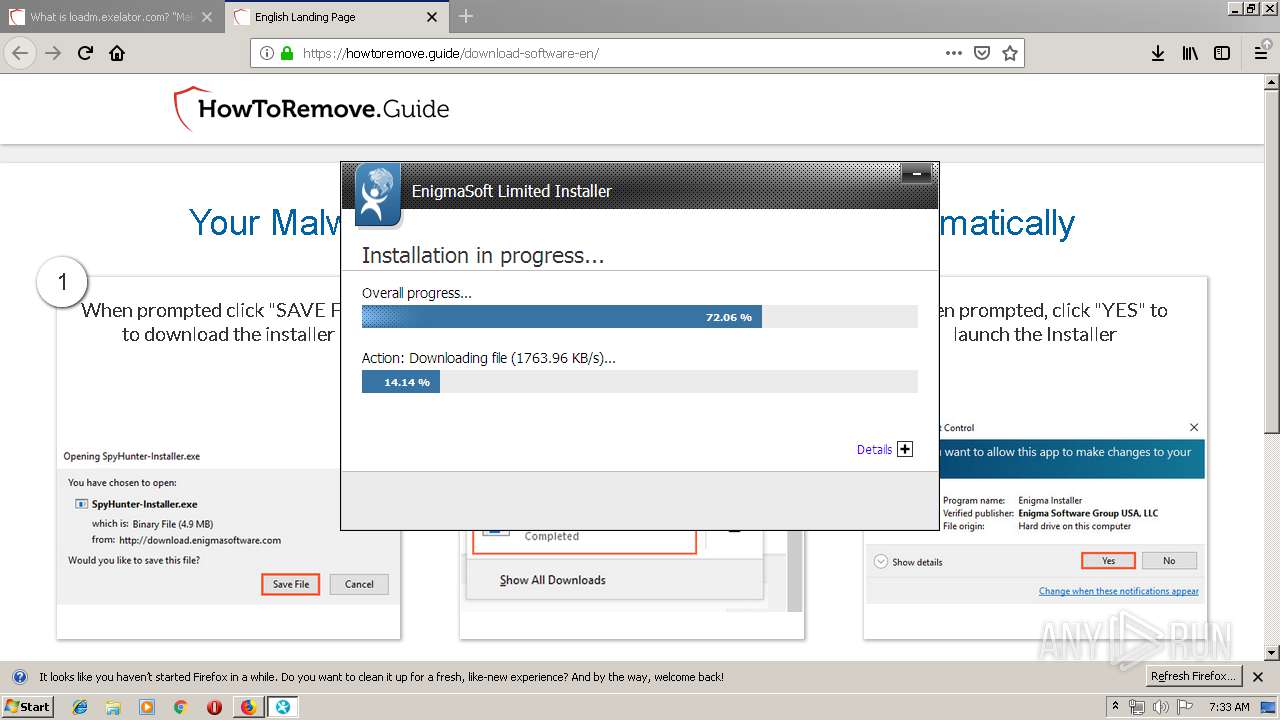Click the browser forward arrow

53,53
